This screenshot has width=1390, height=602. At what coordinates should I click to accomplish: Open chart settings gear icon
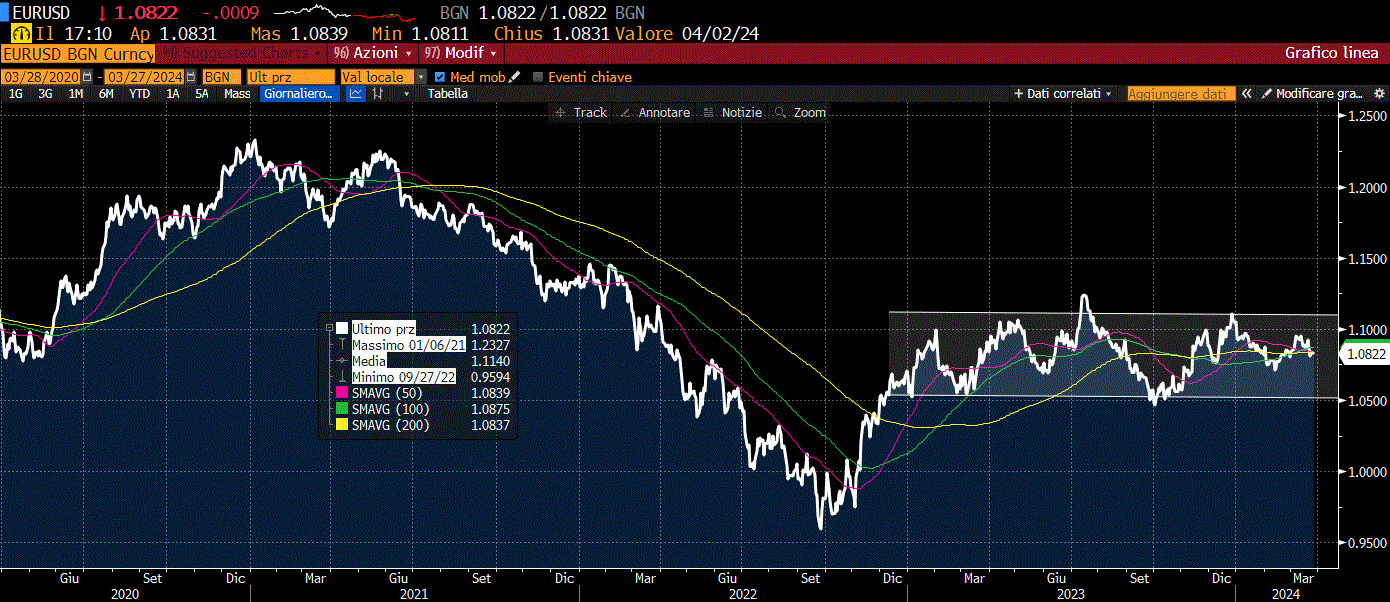point(1377,93)
